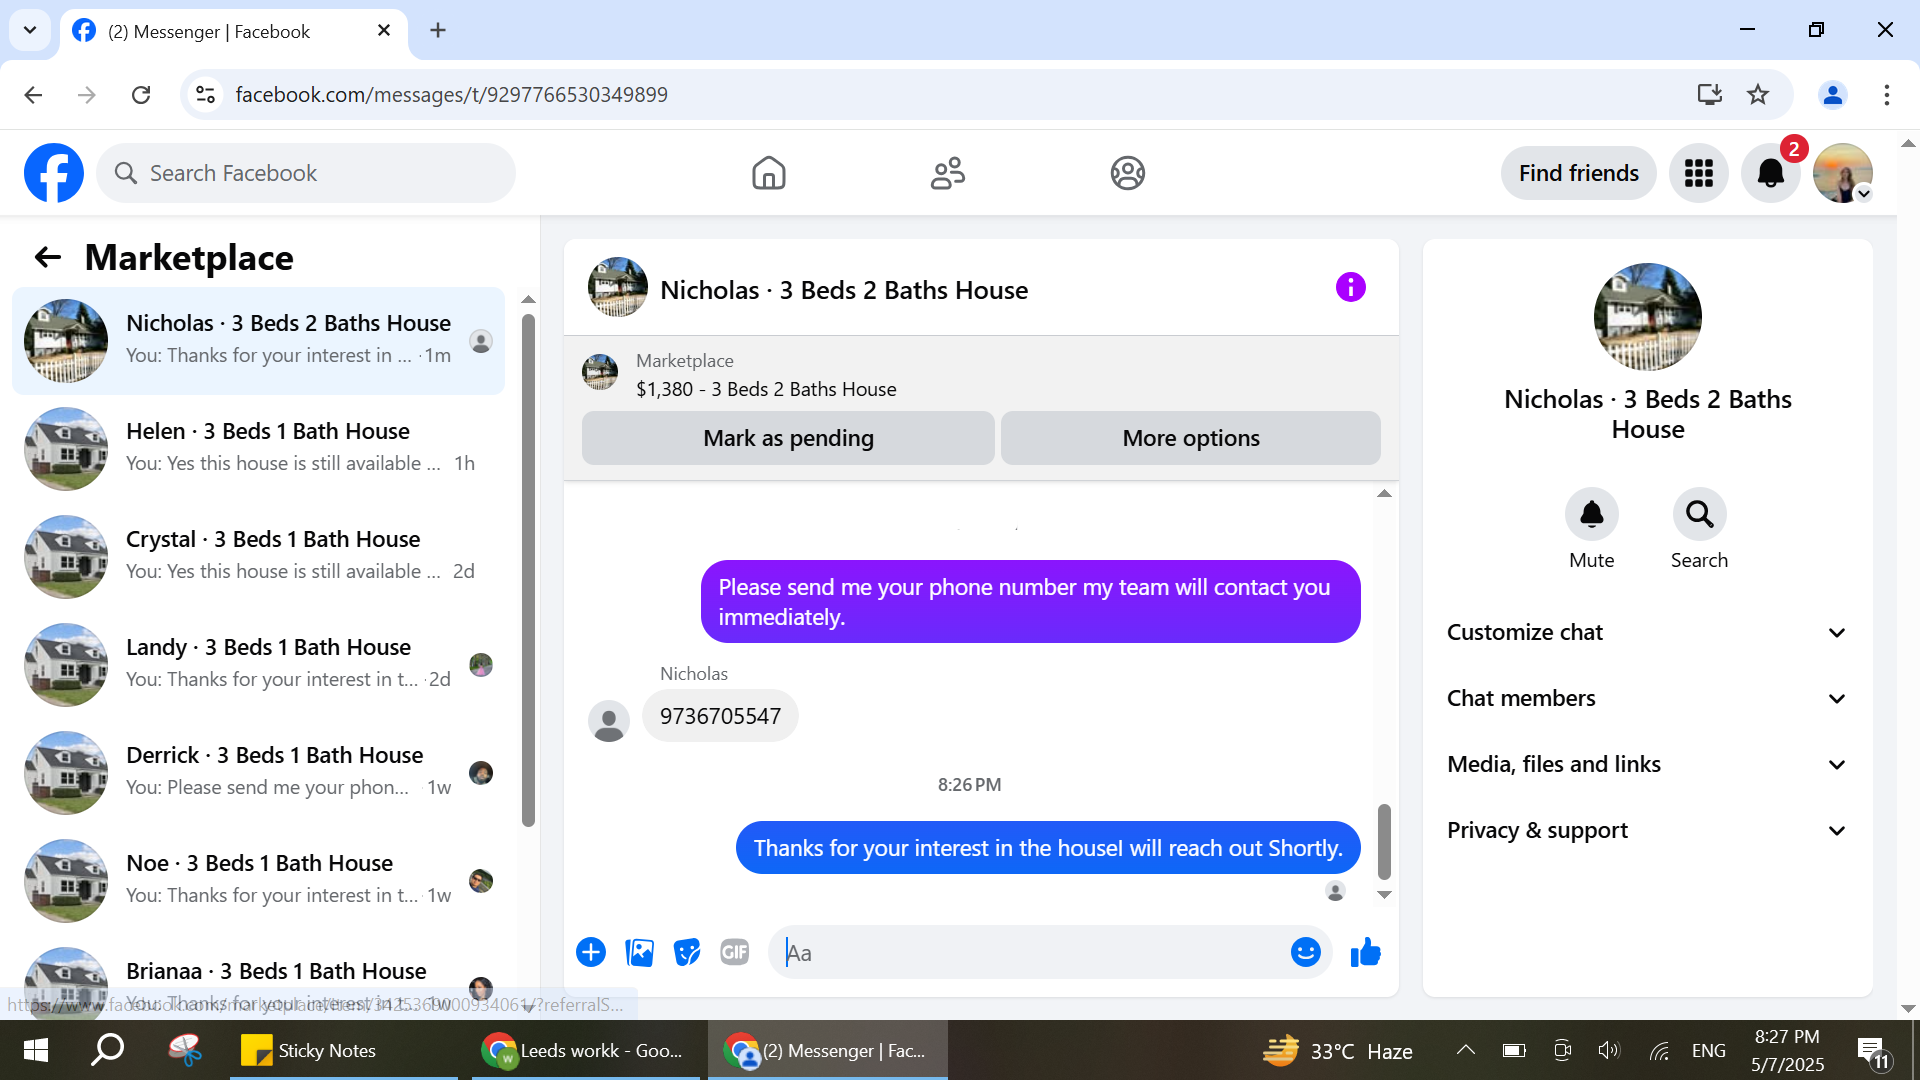
Task: Click the thumbs-up like icon
Action: (1365, 952)
